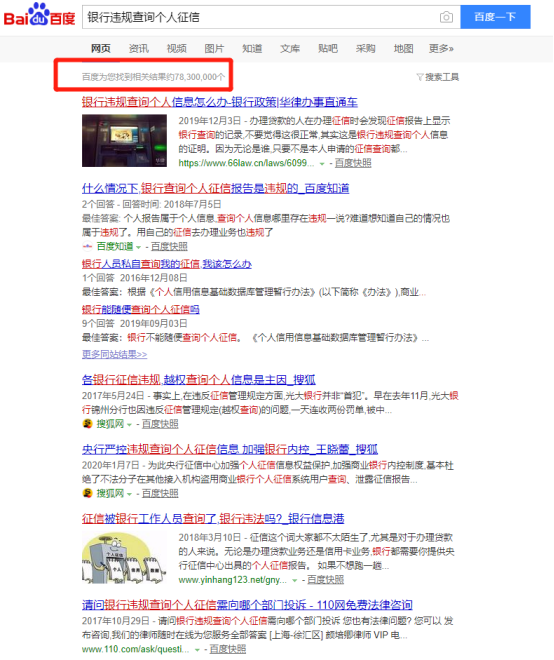Click the search query input field

point(261,17)
